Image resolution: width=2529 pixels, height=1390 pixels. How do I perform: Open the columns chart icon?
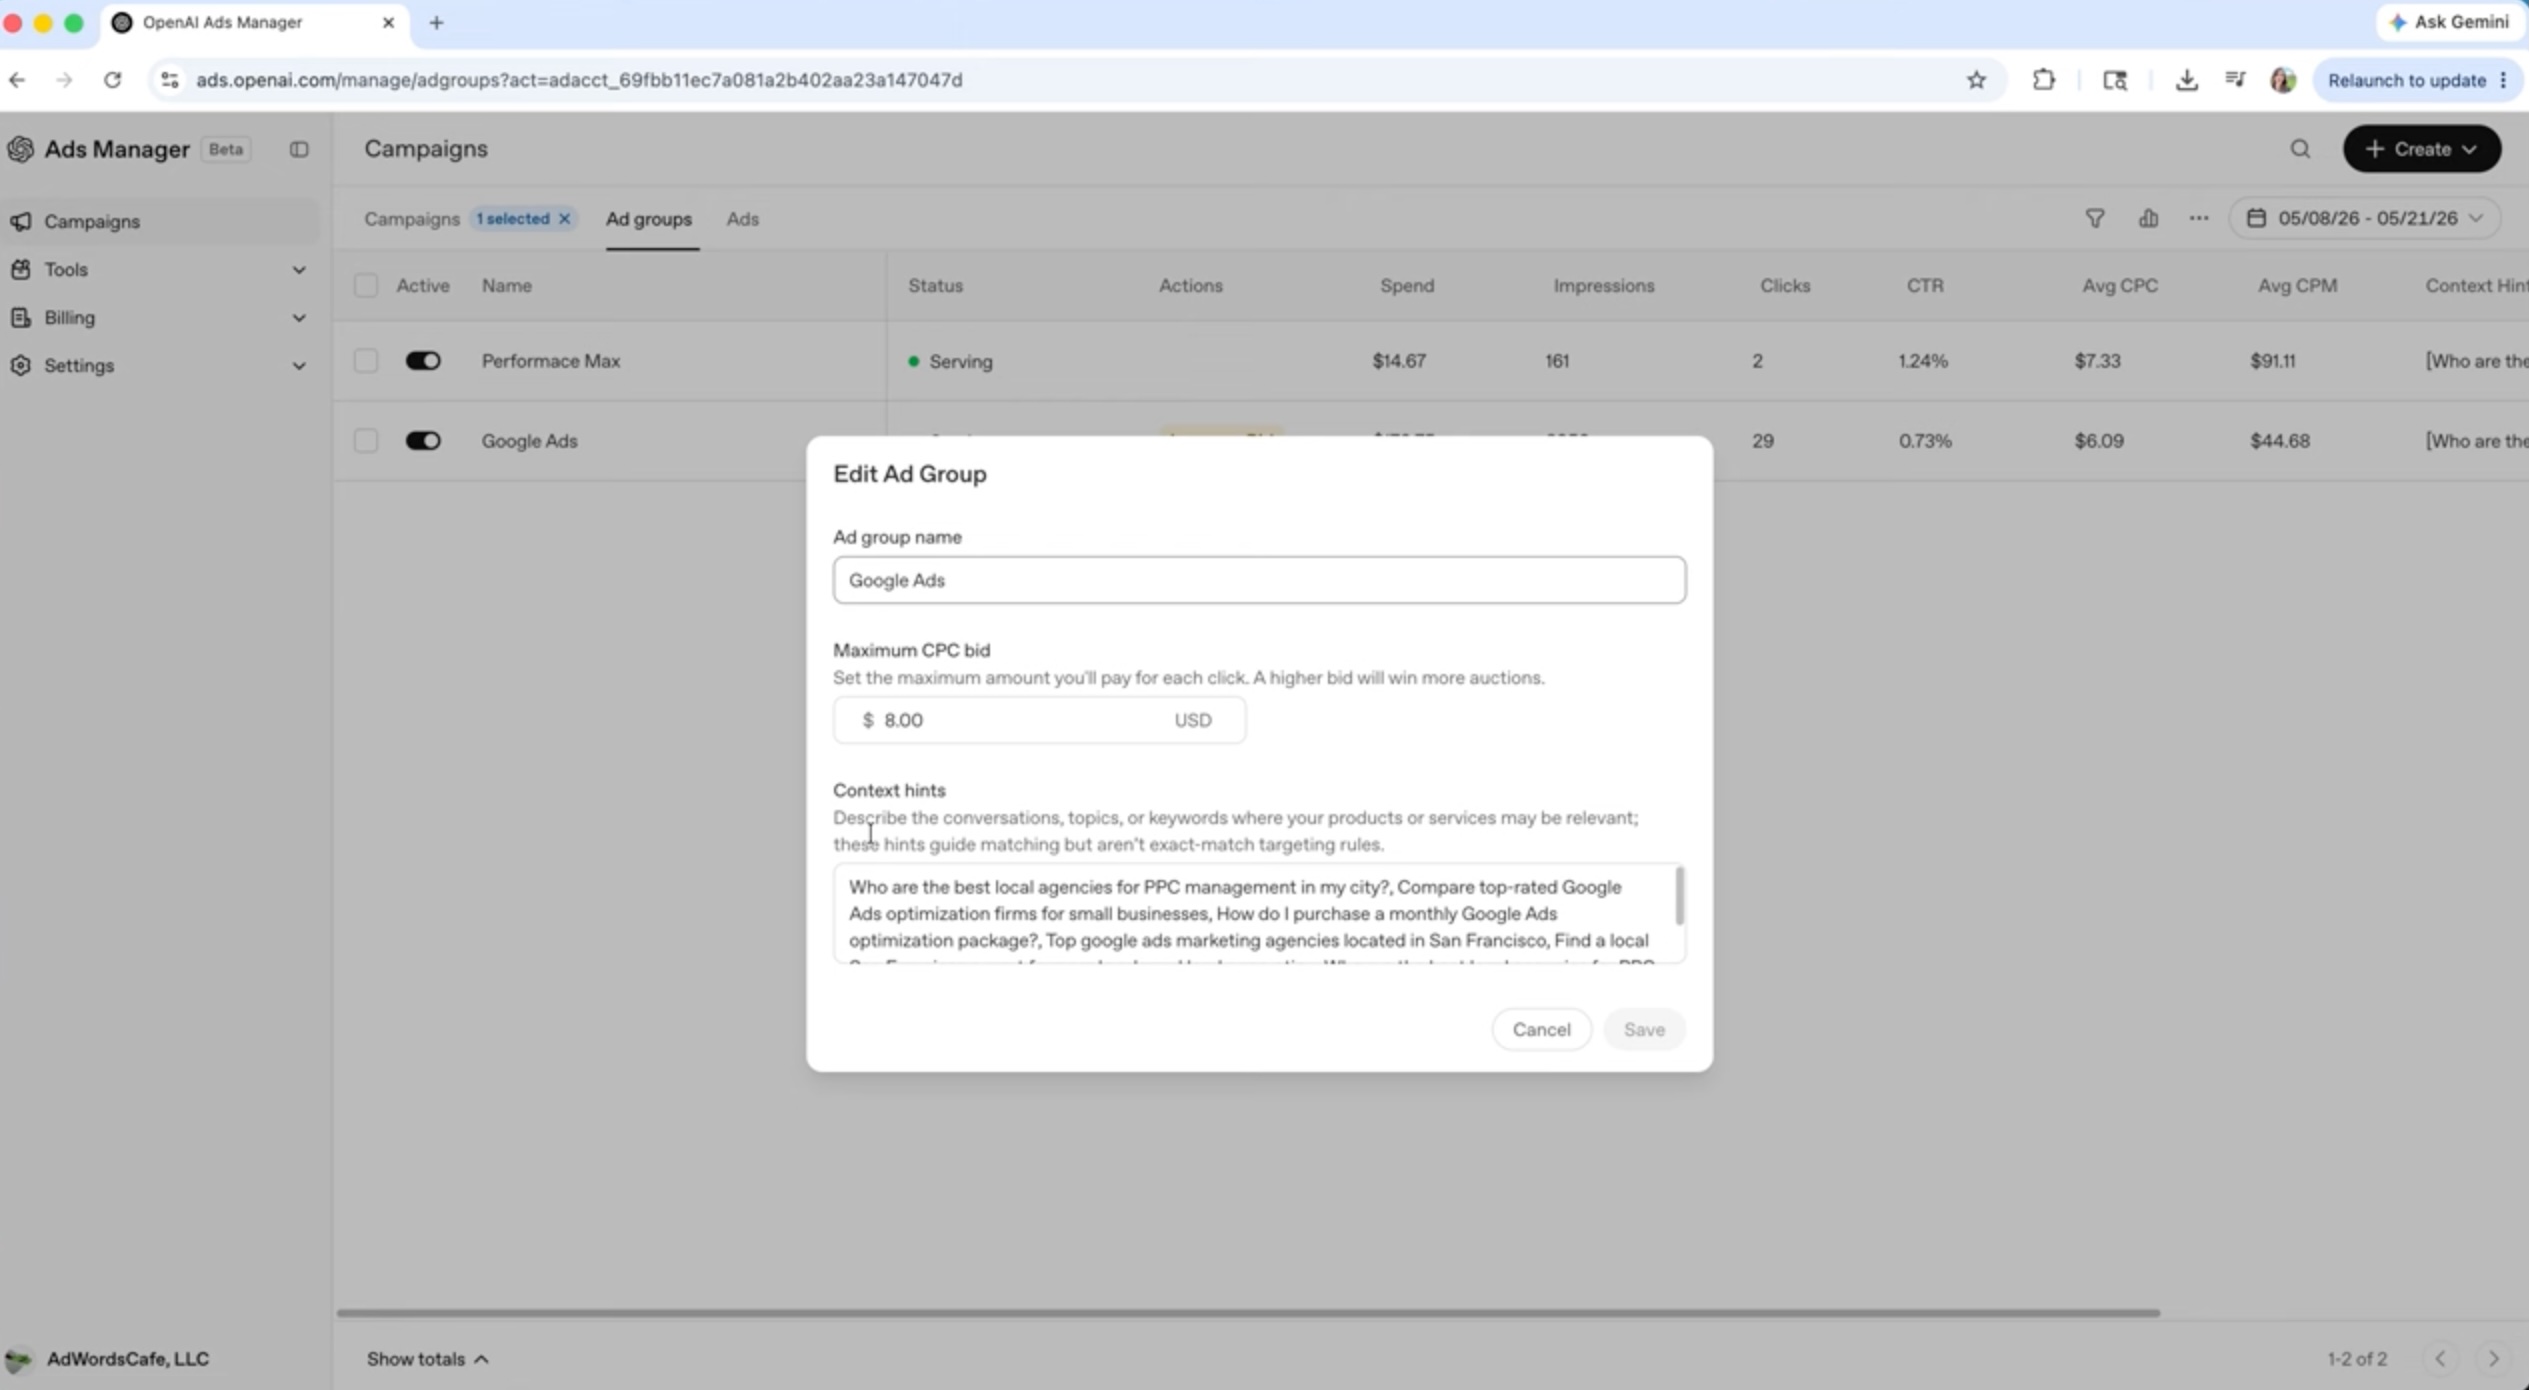pos(2148,218)
